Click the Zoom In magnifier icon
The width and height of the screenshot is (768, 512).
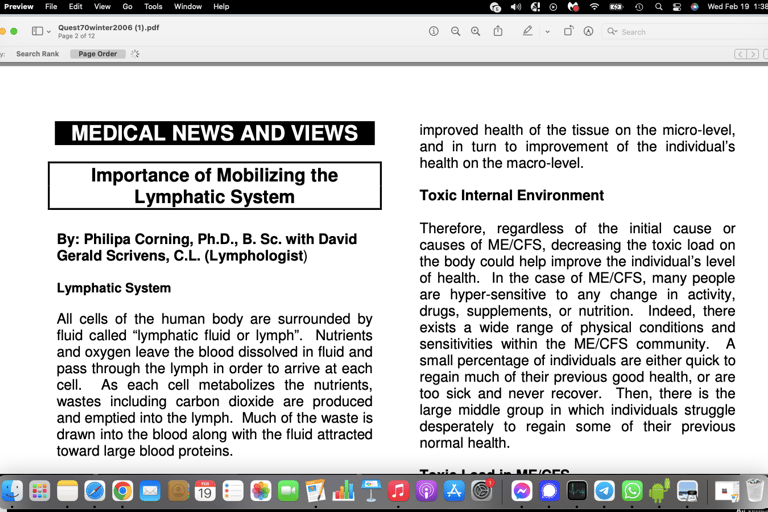click(476, 31)
